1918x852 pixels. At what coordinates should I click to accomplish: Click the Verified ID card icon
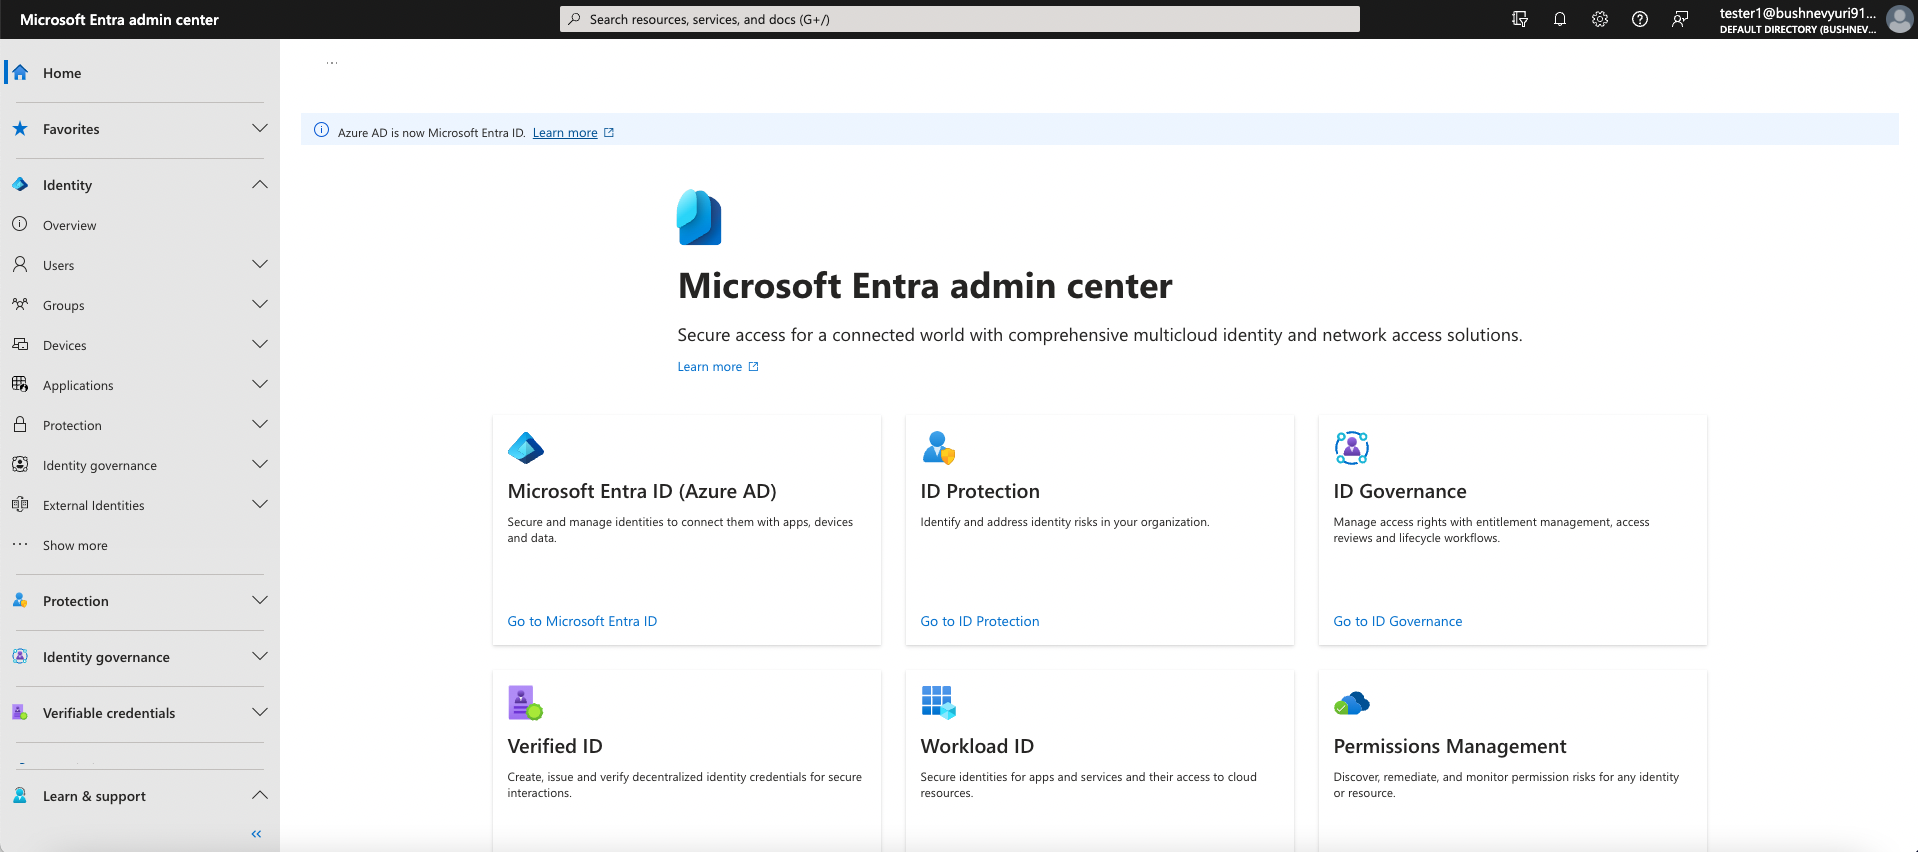[525, 703]
